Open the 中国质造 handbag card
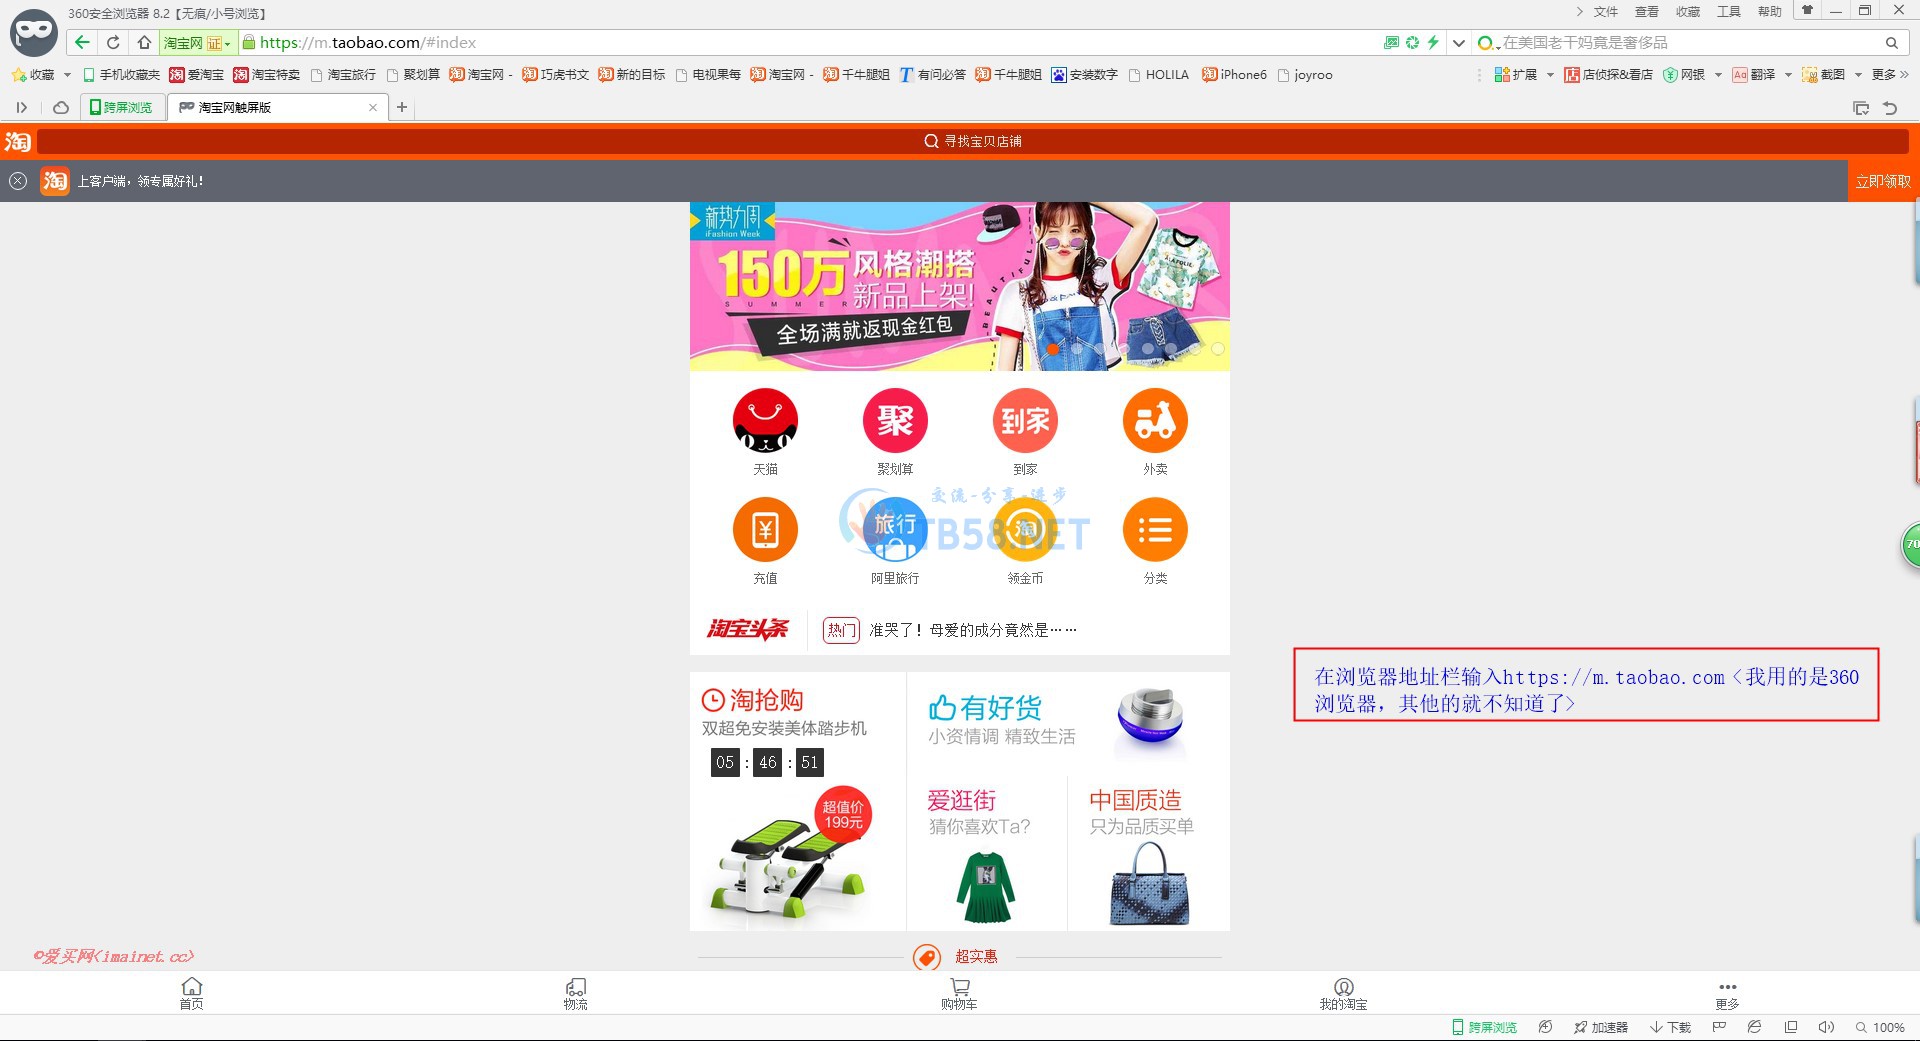Viewport: 1920px width, 1041px height. [x=1149, y=853]
